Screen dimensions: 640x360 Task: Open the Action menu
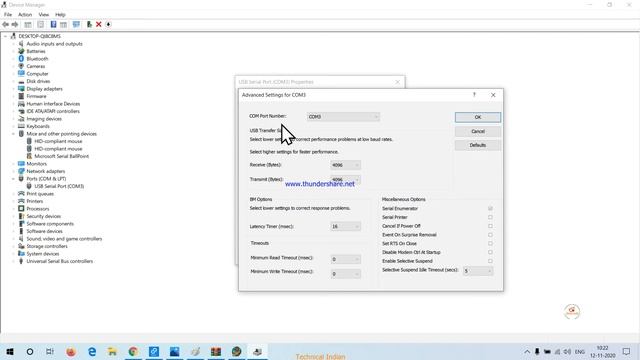click(25, 15)
